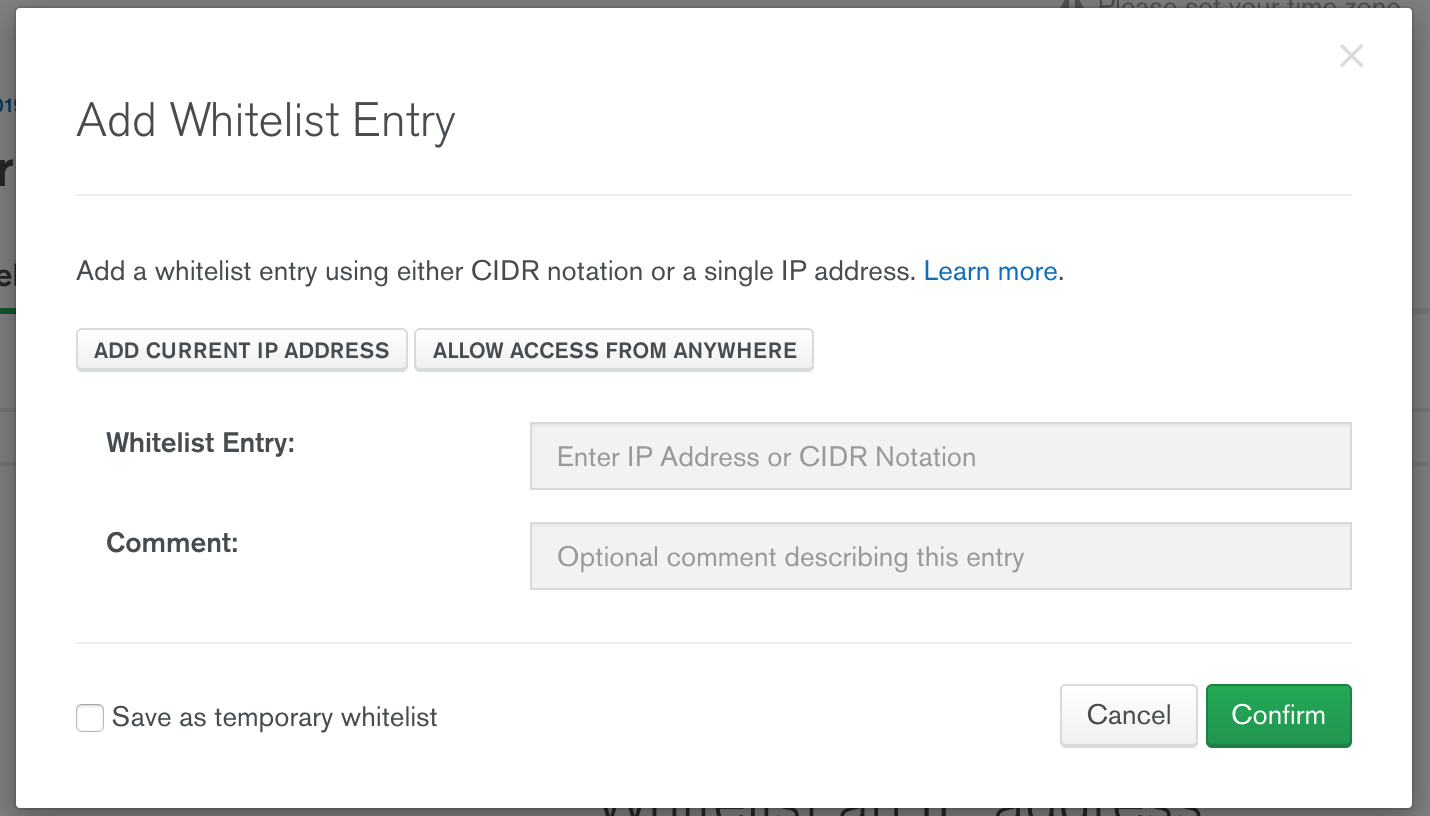The image size is (1430, 816).
Task: Open the Learn more link
Action: pos(990,271)
